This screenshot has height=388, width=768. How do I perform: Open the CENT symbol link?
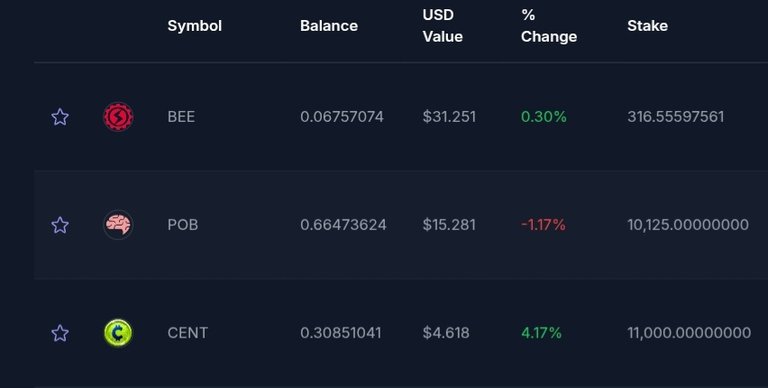click(188, 333)
